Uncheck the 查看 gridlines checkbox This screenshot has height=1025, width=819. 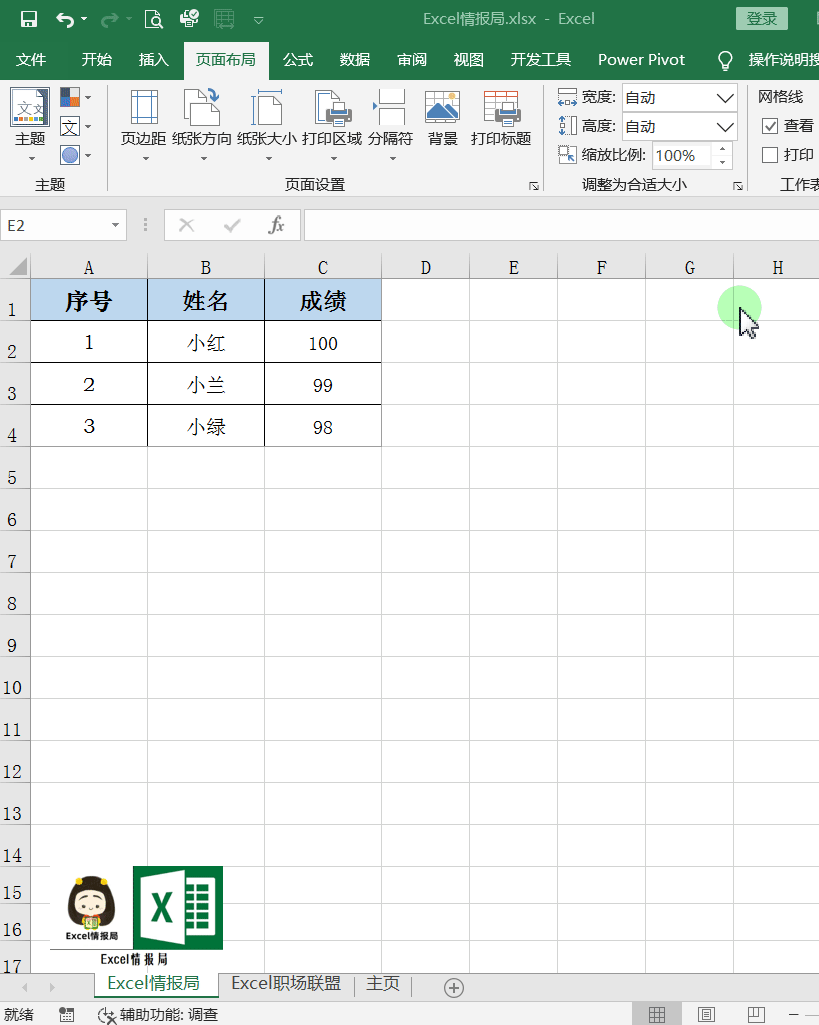[770, 126]
